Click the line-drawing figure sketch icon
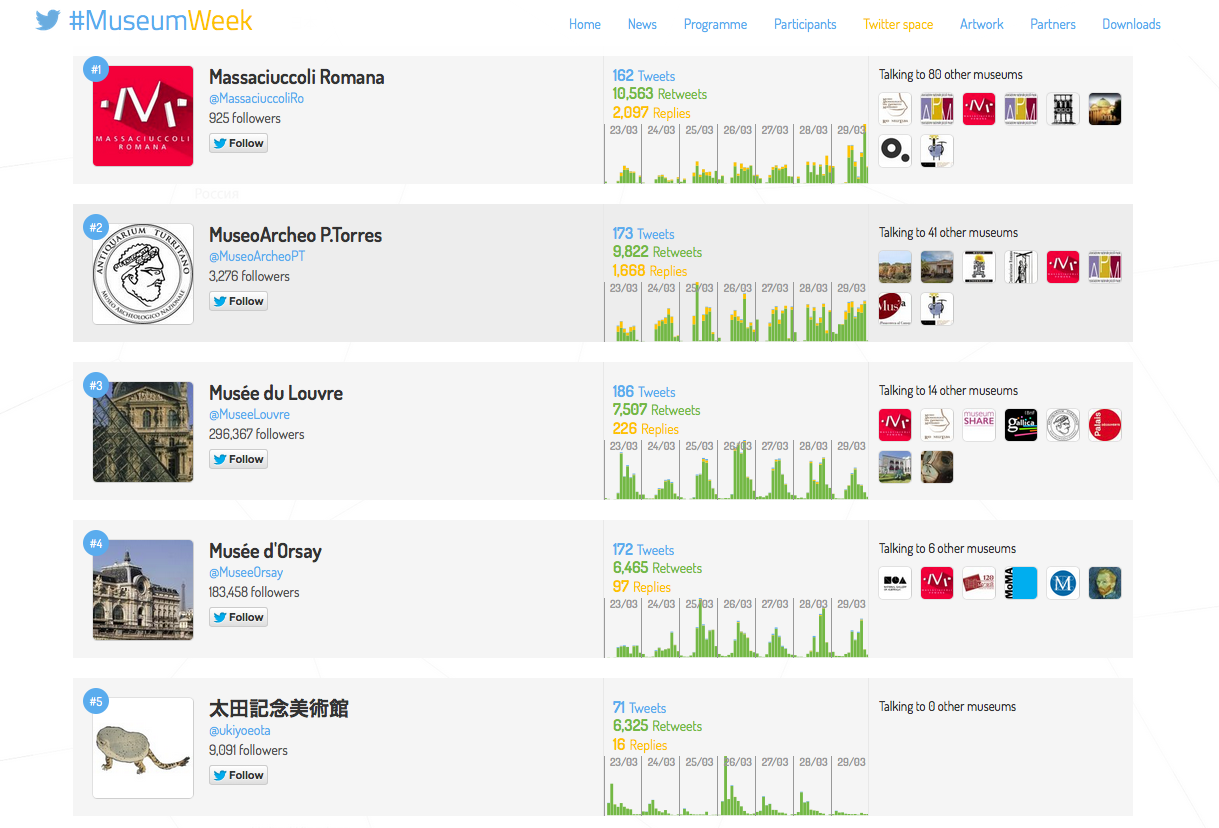1219x828 pixels. [x=1021, y=267]
